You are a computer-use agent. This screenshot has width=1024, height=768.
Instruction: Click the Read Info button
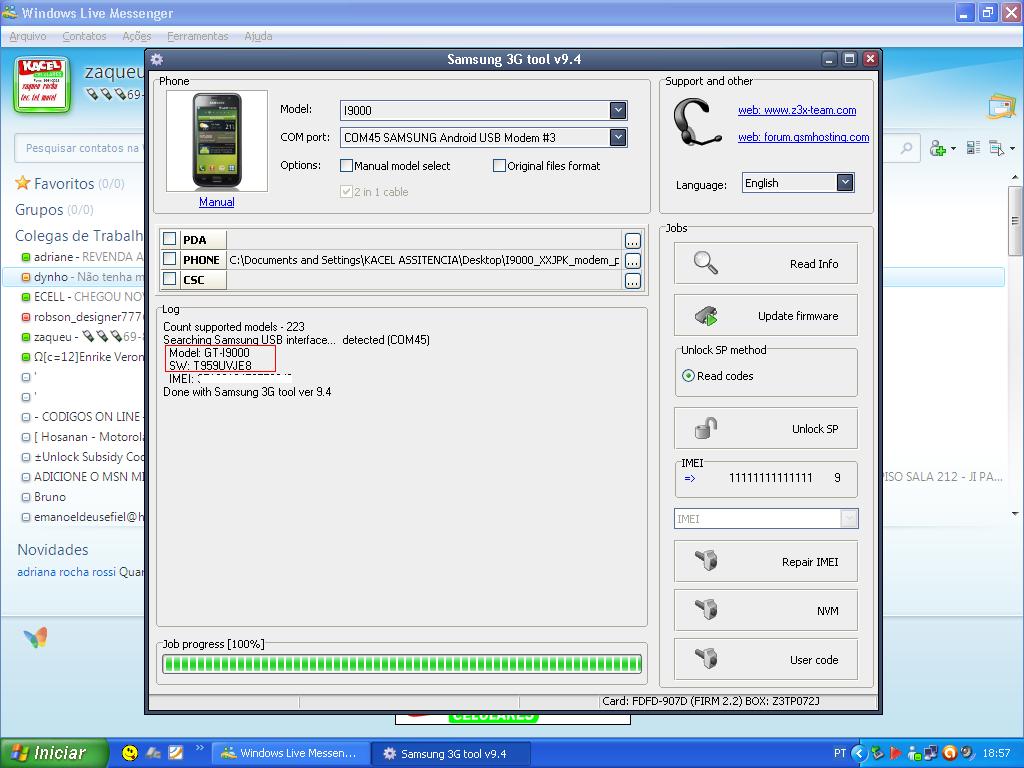point(765,263)
